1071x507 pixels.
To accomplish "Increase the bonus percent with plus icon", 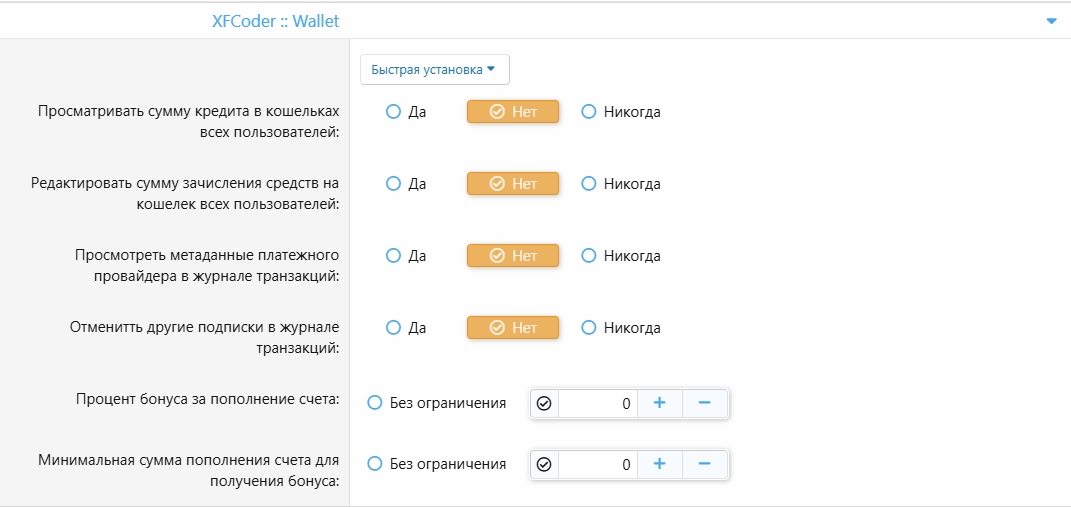I will (x=660, y=403).
